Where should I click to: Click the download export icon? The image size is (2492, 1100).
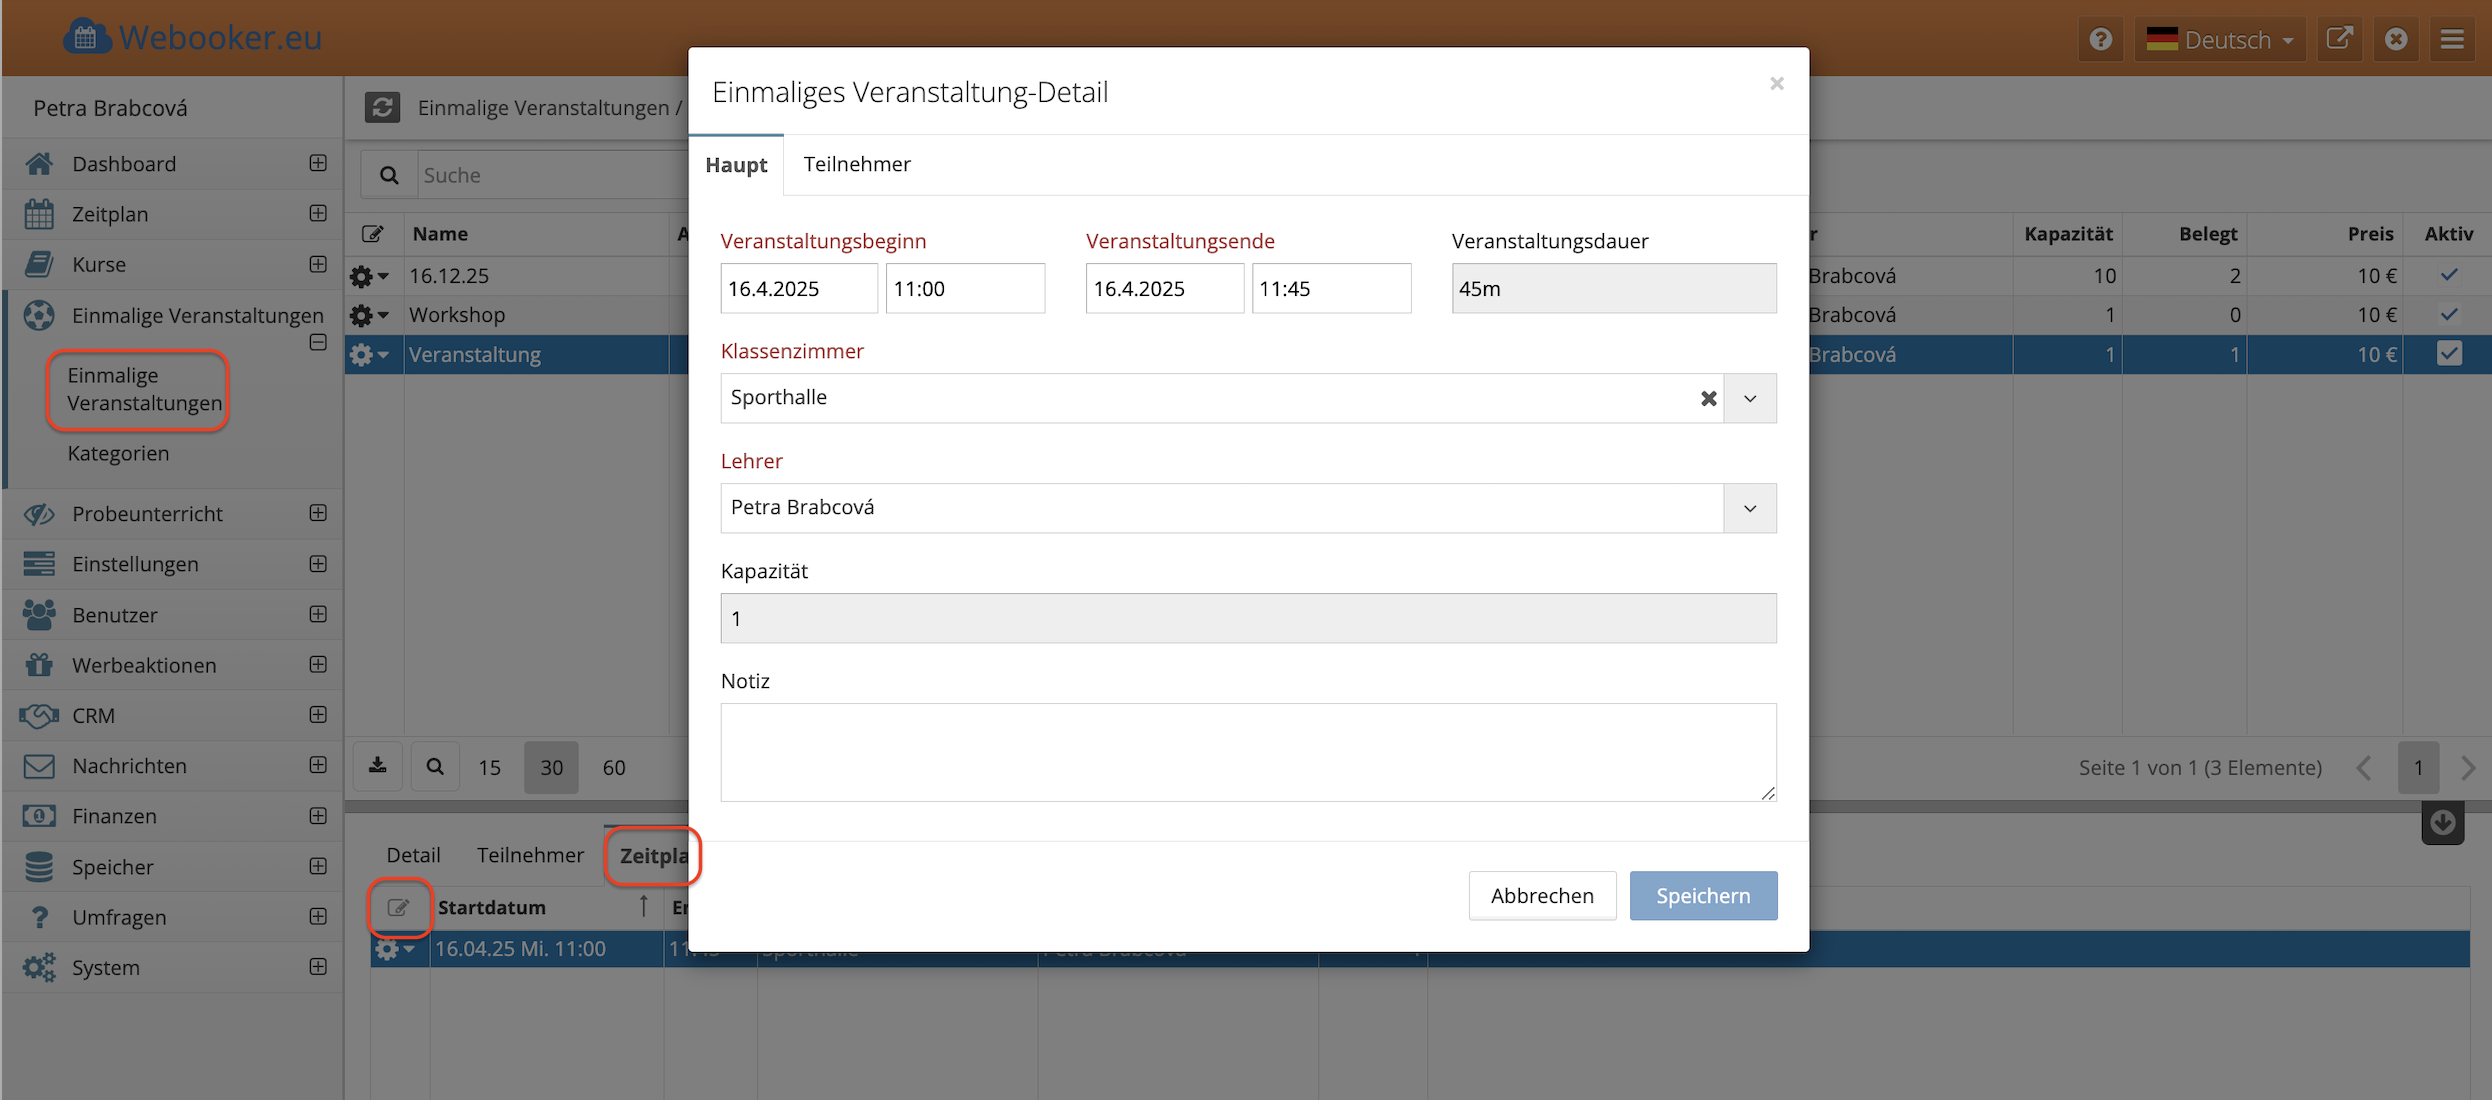(x=378, y=766)
